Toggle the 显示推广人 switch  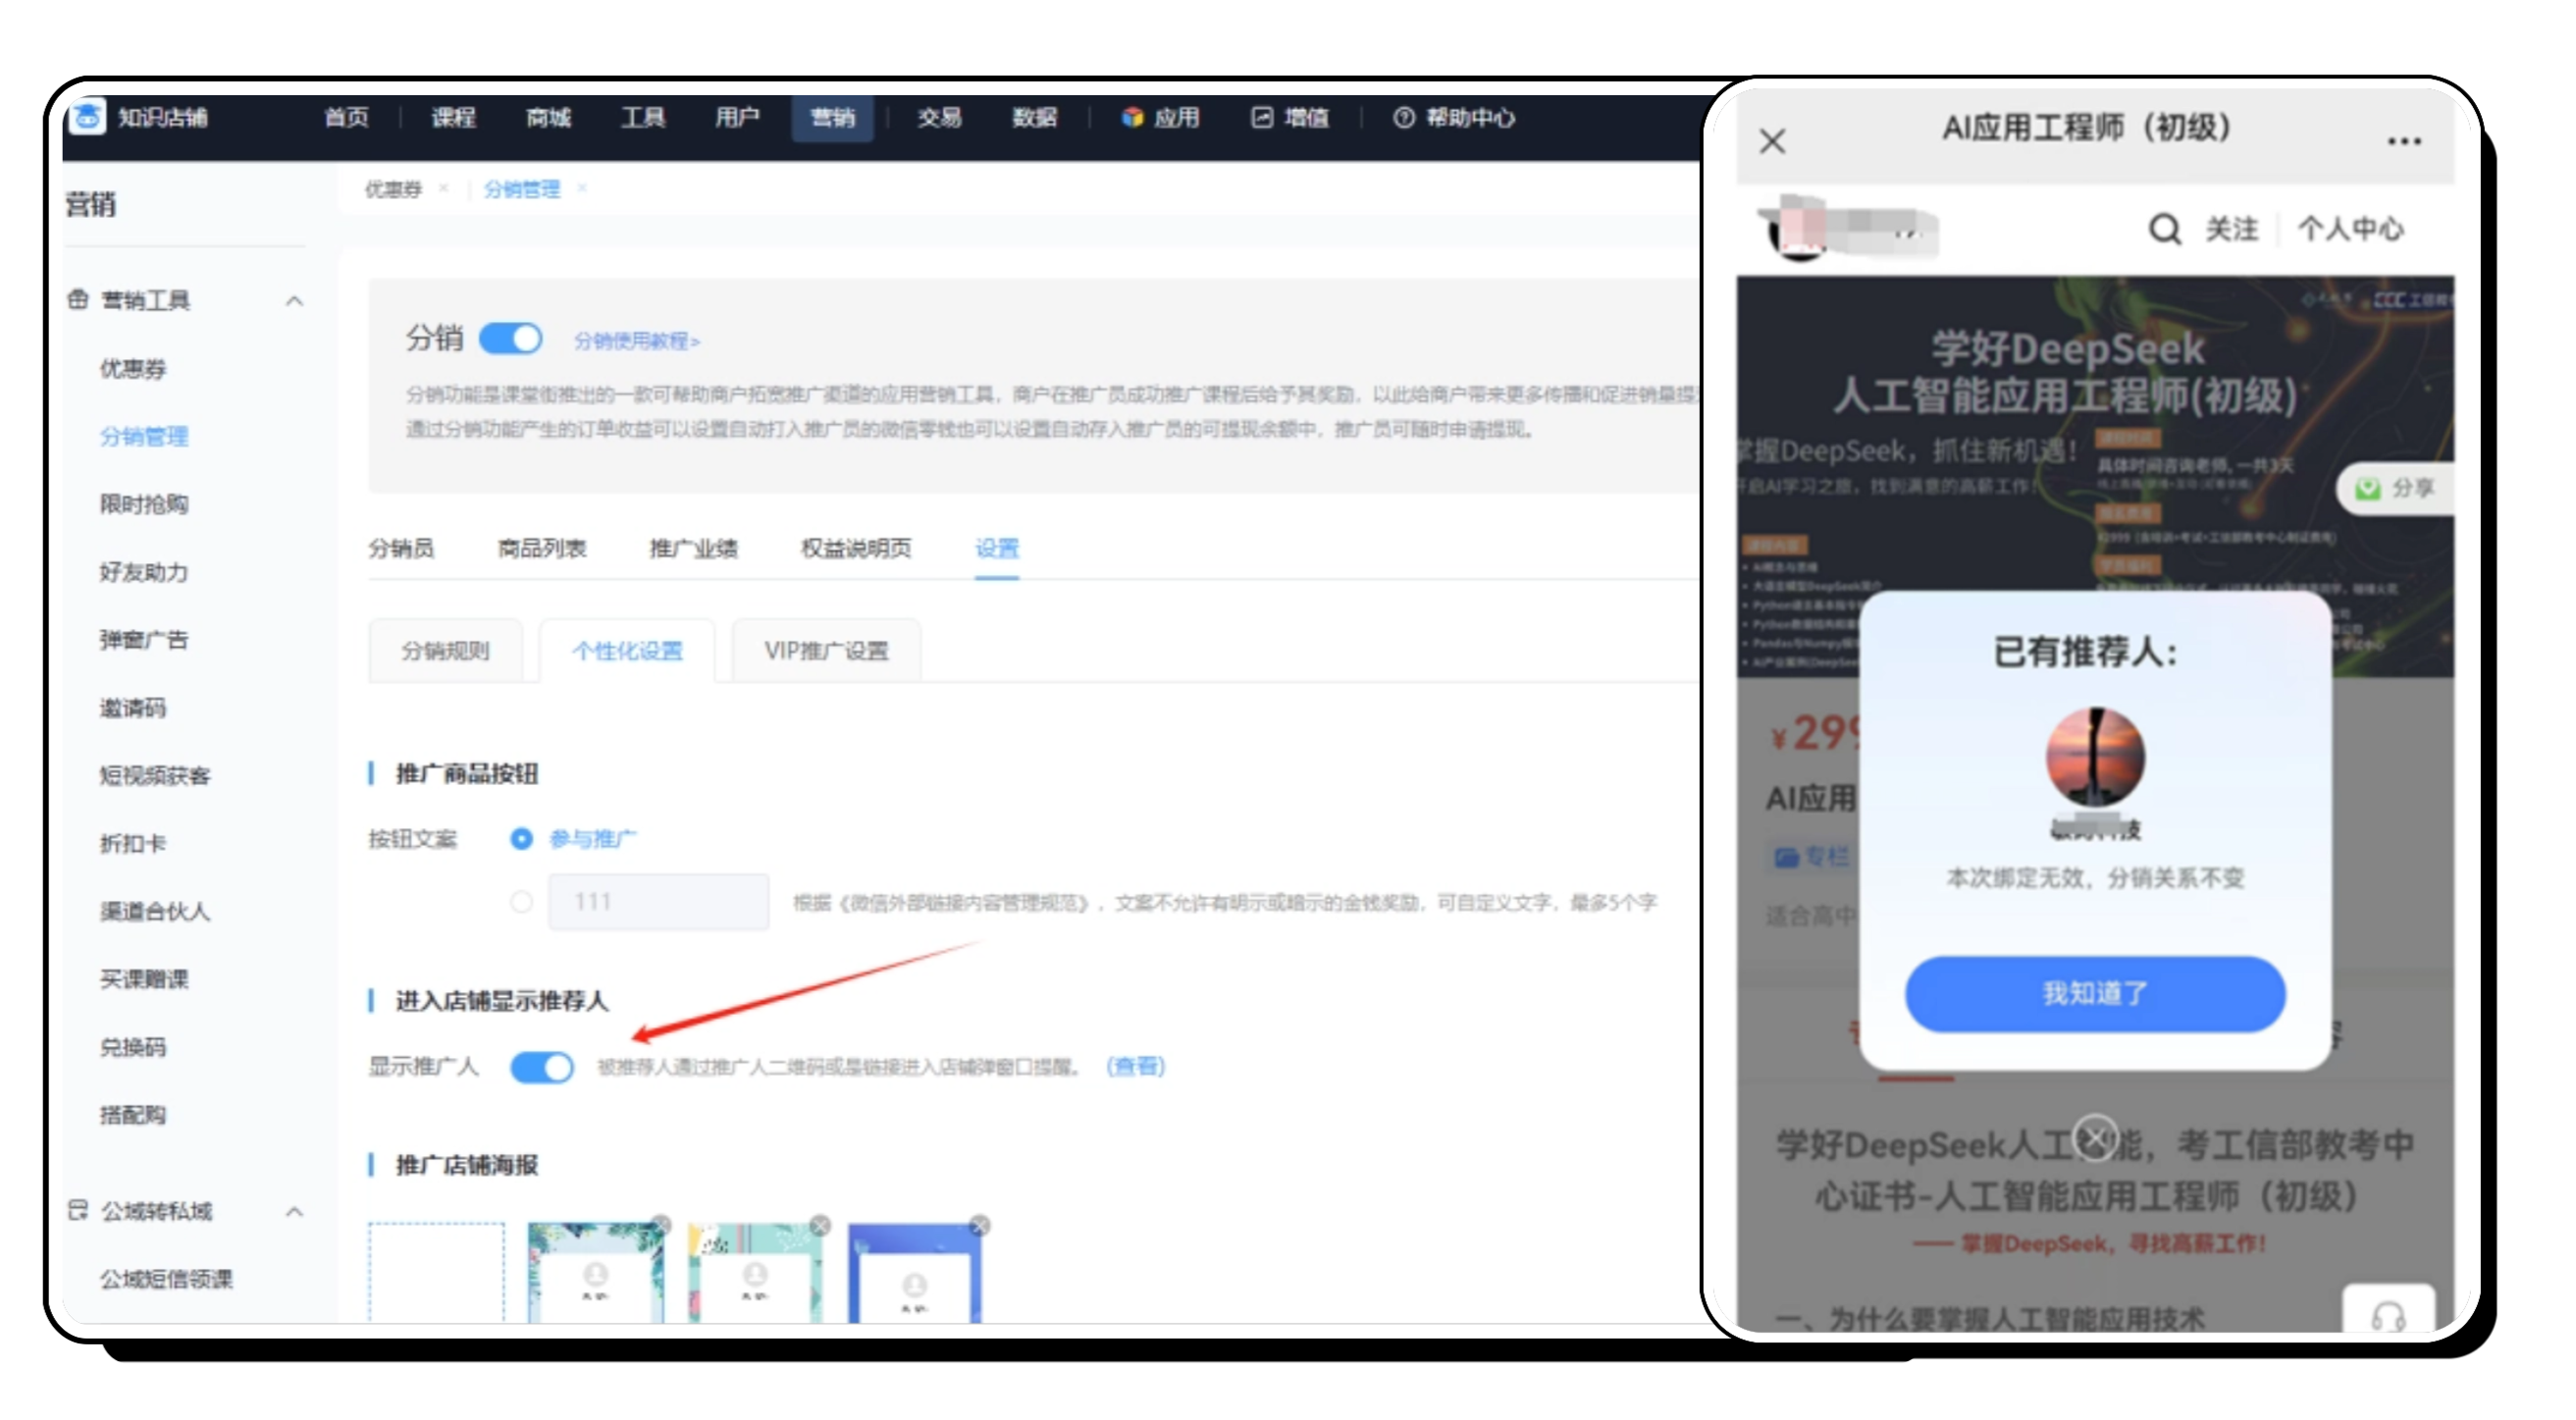pyautogui.click(x=541, y=1066)
